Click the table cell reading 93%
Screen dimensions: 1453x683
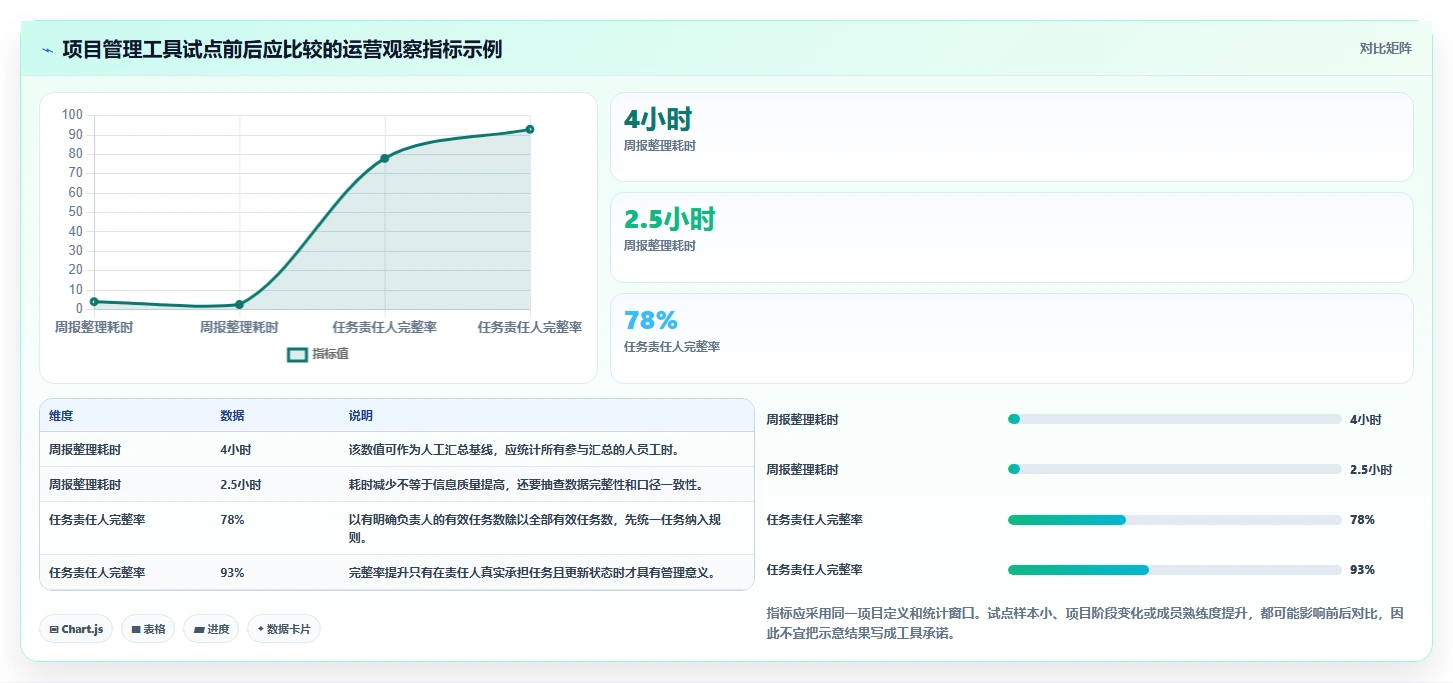(232, 573)
